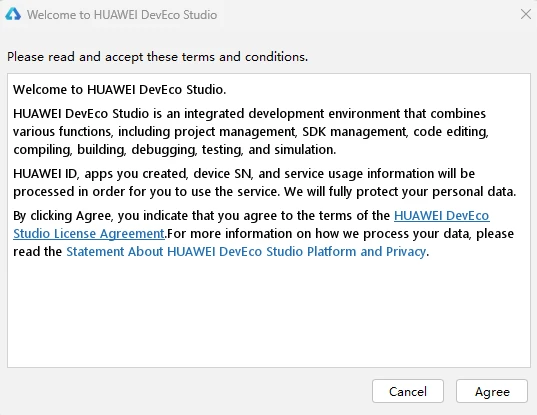Click the Agree button

pyautogui.click(x=492, y=391)
